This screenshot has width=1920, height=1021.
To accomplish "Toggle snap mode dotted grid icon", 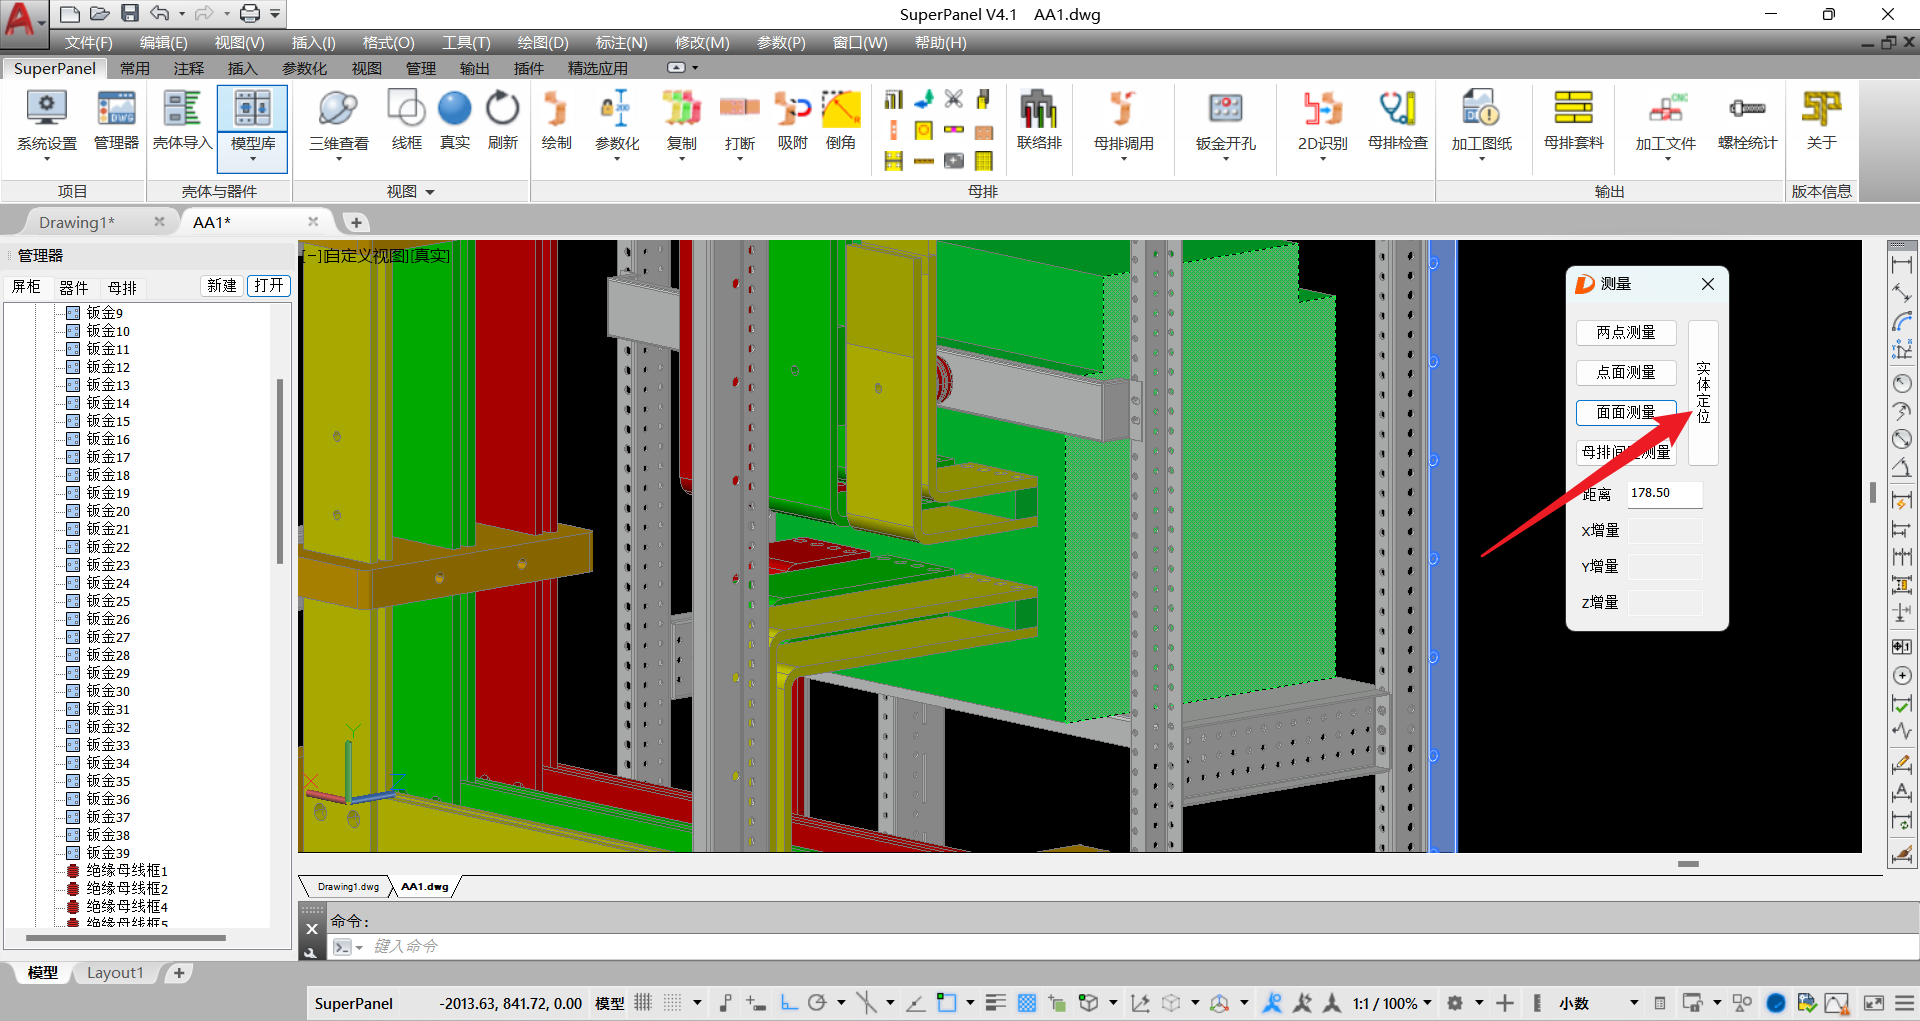I will [673, 1002].
